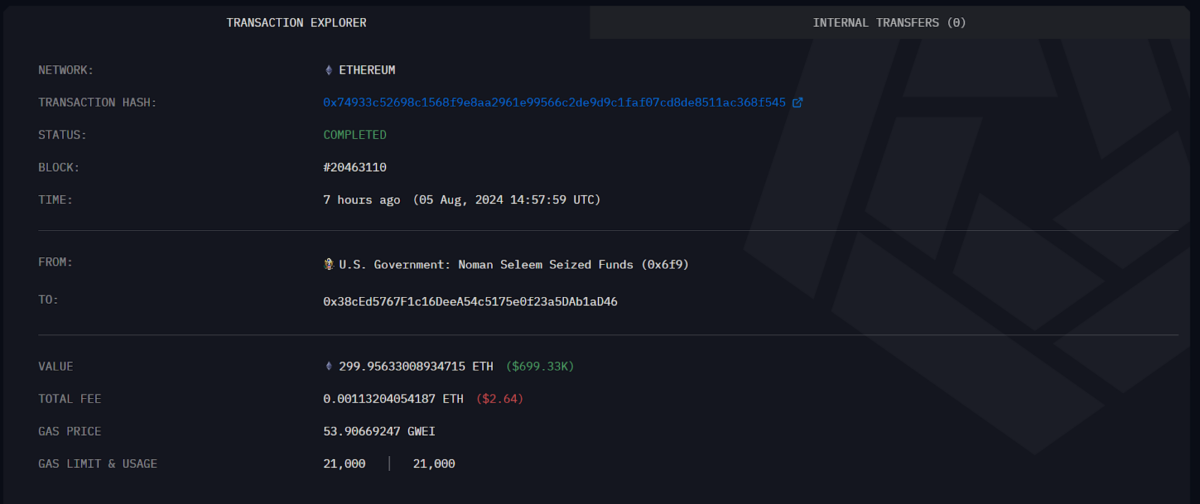Click the second 21,000 gas usage value
1200x504 pixels.
[434, 464]
